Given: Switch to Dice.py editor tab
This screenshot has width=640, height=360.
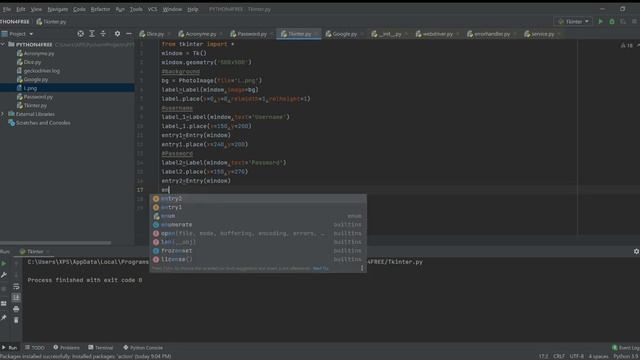Looking at the screenshot, I should click(x=155, y=34).
